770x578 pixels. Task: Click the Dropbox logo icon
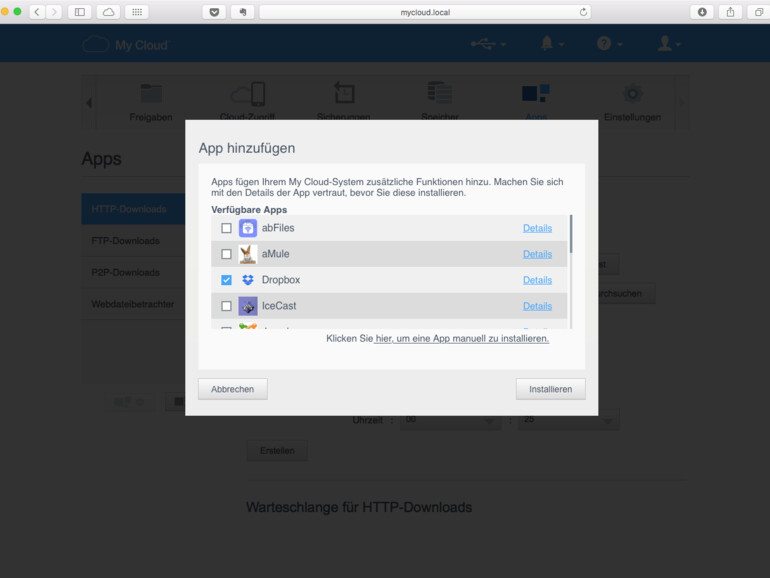(x=248, y=280)
